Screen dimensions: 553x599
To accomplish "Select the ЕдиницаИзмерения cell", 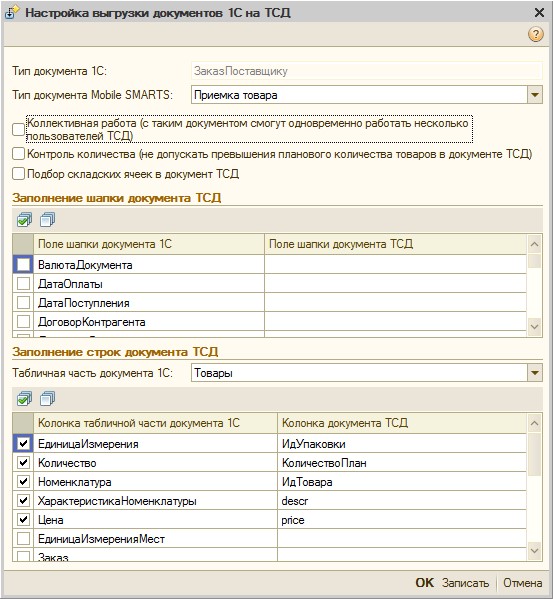I will (155, 444).
